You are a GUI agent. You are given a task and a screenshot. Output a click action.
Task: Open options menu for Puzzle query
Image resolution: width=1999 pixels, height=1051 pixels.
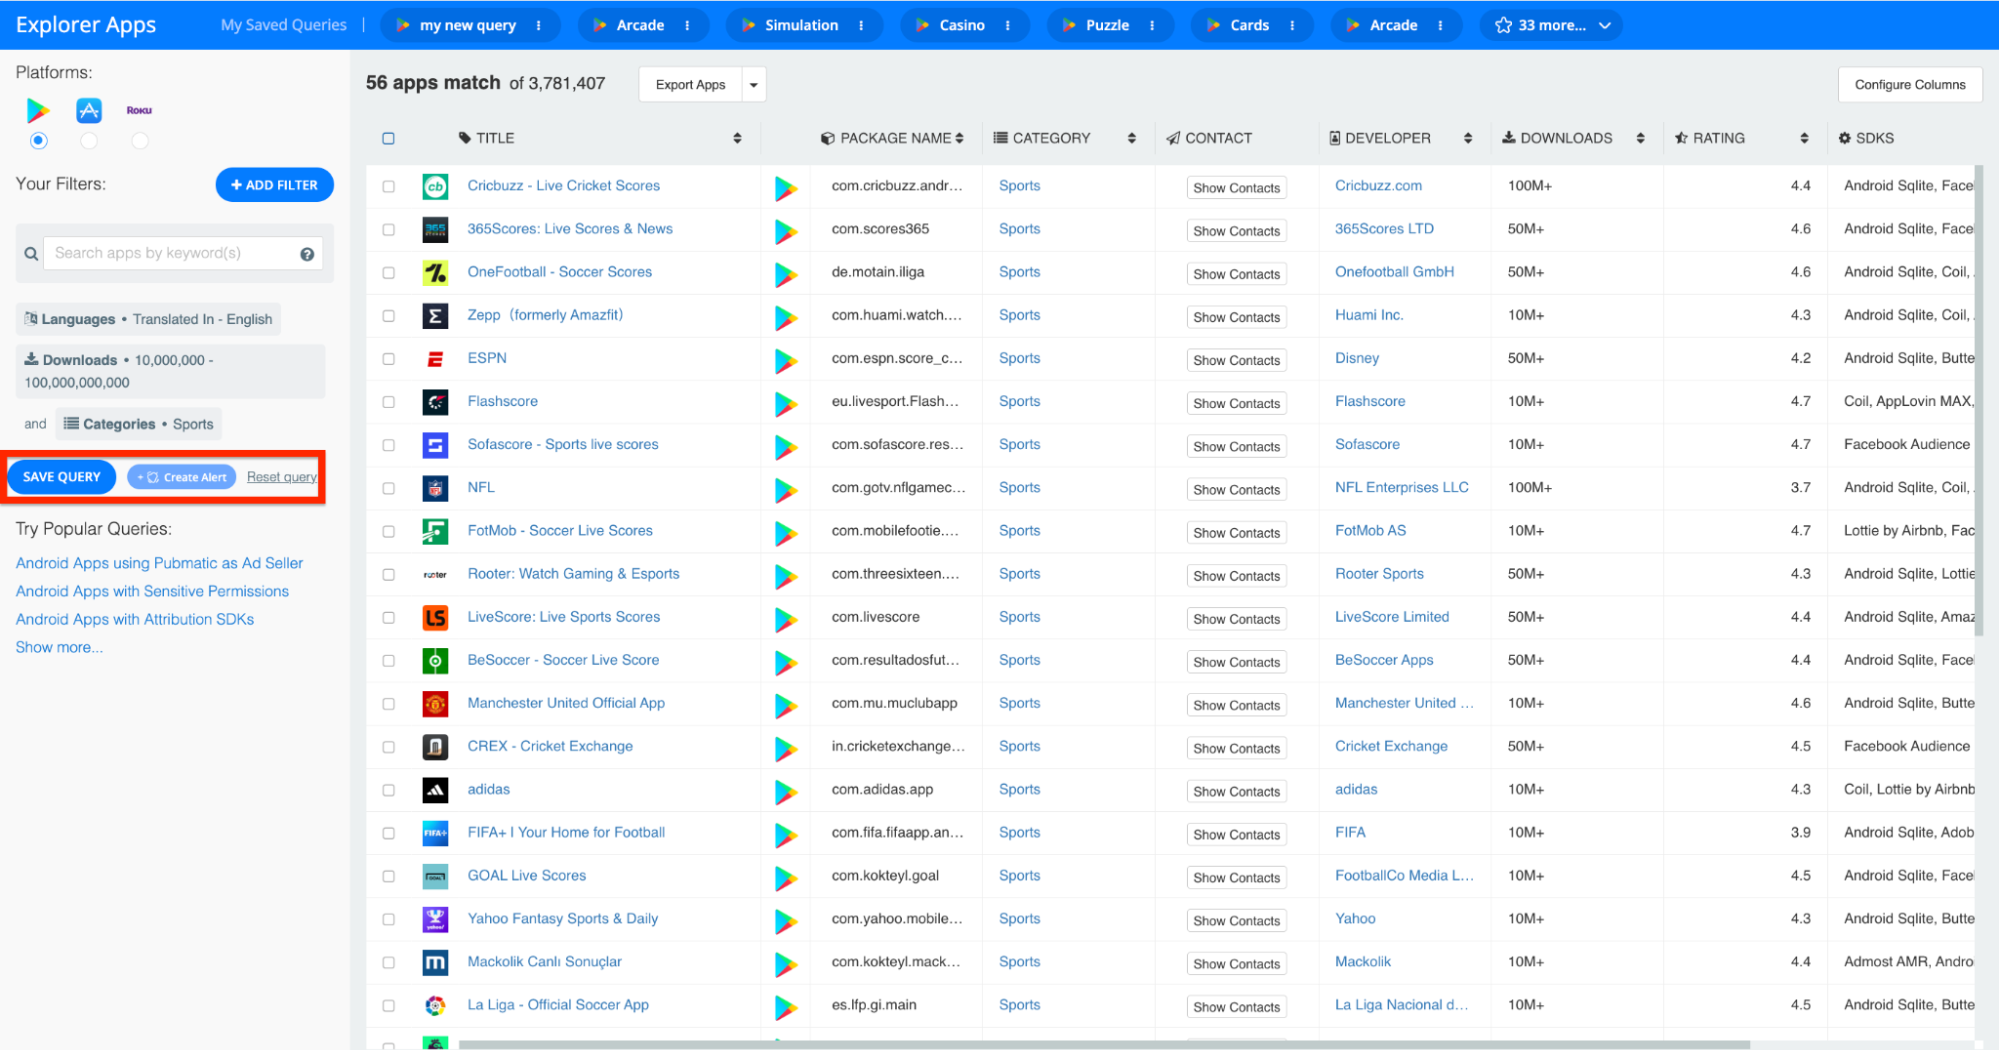coord(1152,25)
